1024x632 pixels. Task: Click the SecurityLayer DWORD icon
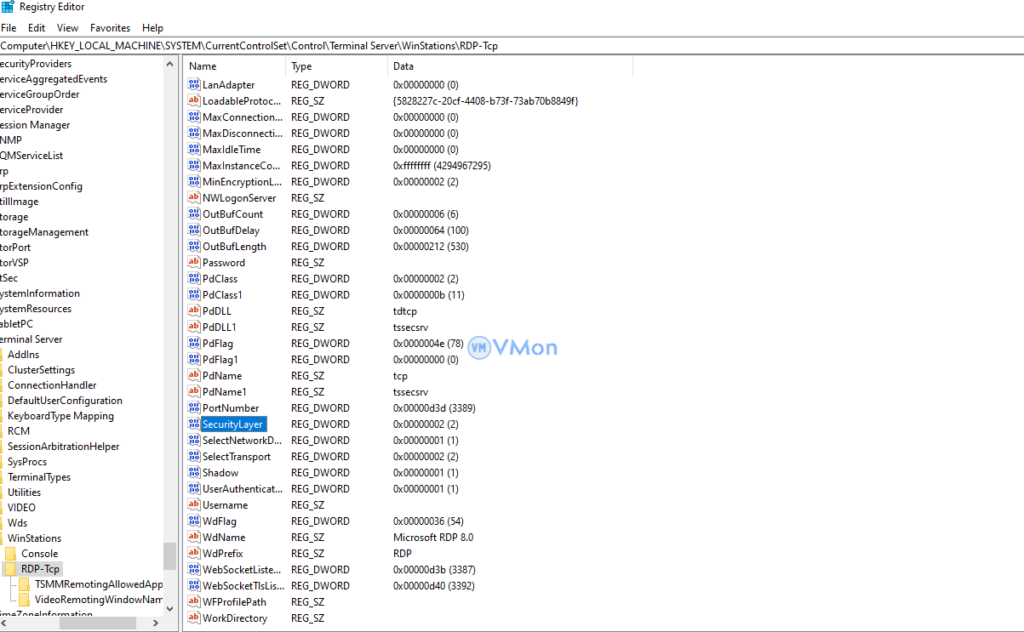(193, 424)
